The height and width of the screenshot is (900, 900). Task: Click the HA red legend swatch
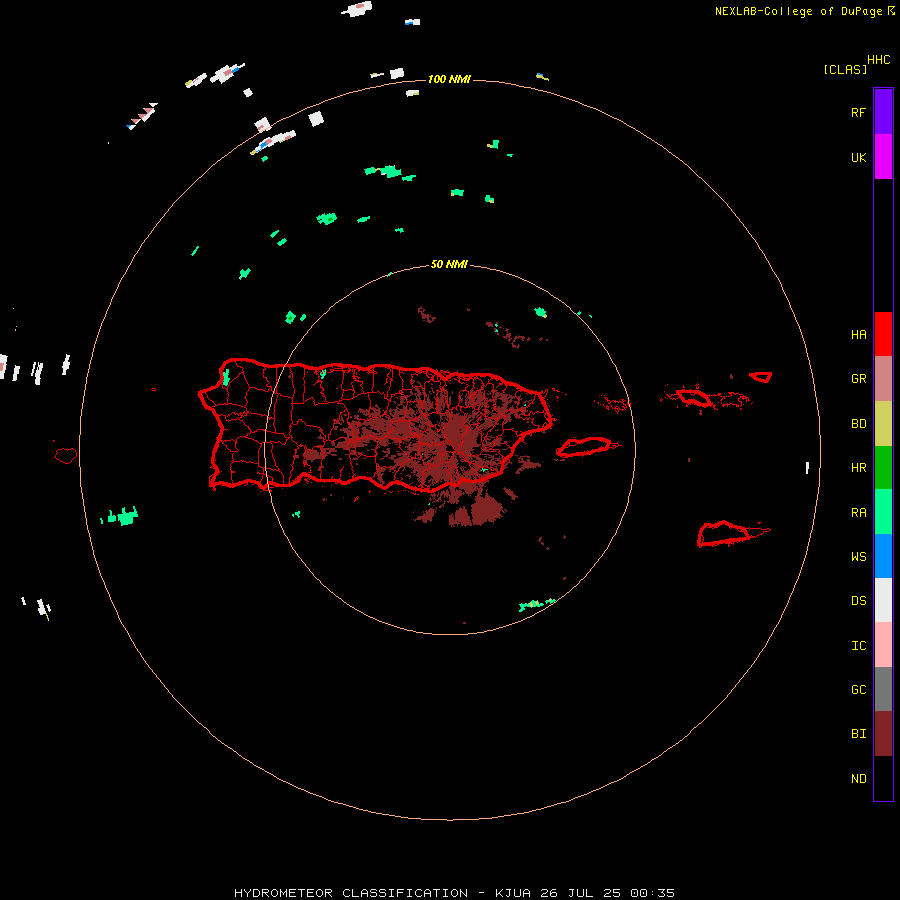click(x=883, y=334)
